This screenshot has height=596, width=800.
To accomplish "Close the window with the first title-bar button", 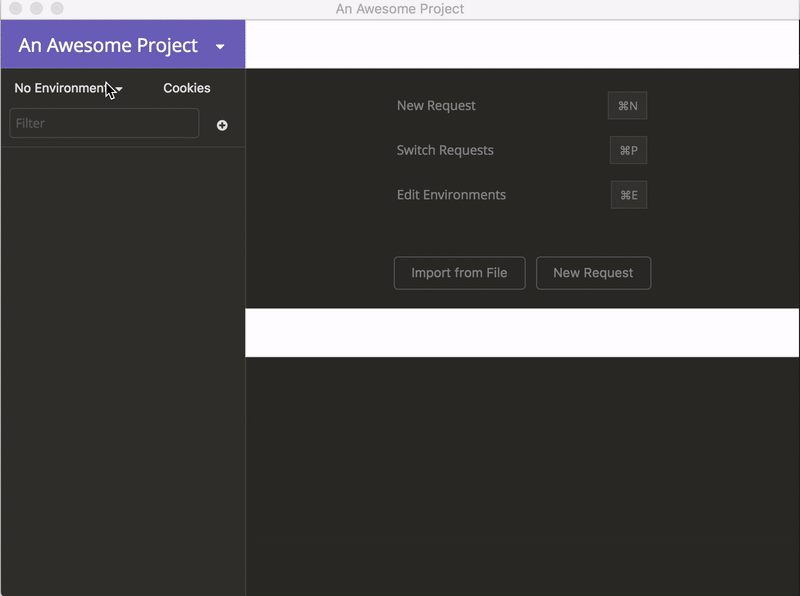I will click(16, 8).
